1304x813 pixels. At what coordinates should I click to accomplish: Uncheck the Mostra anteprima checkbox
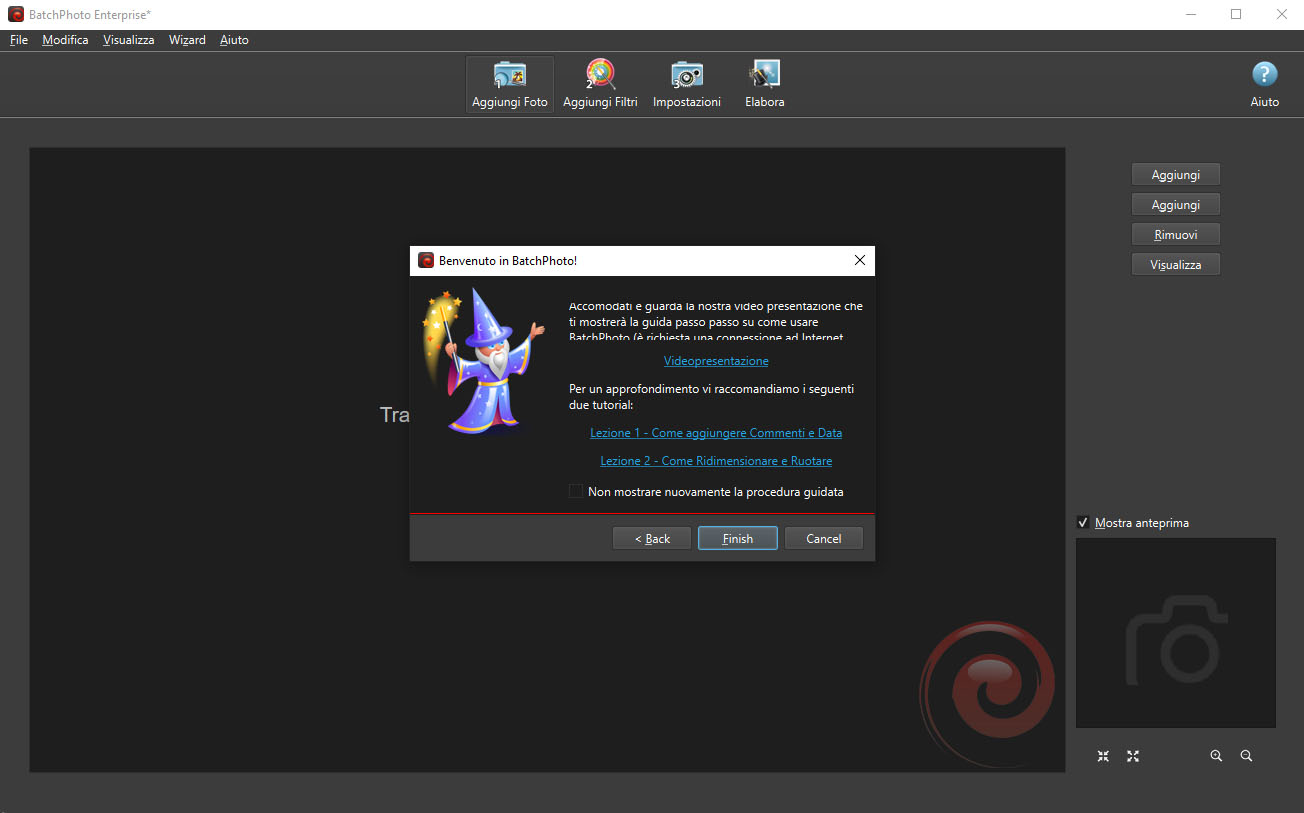click(1083, 523)
